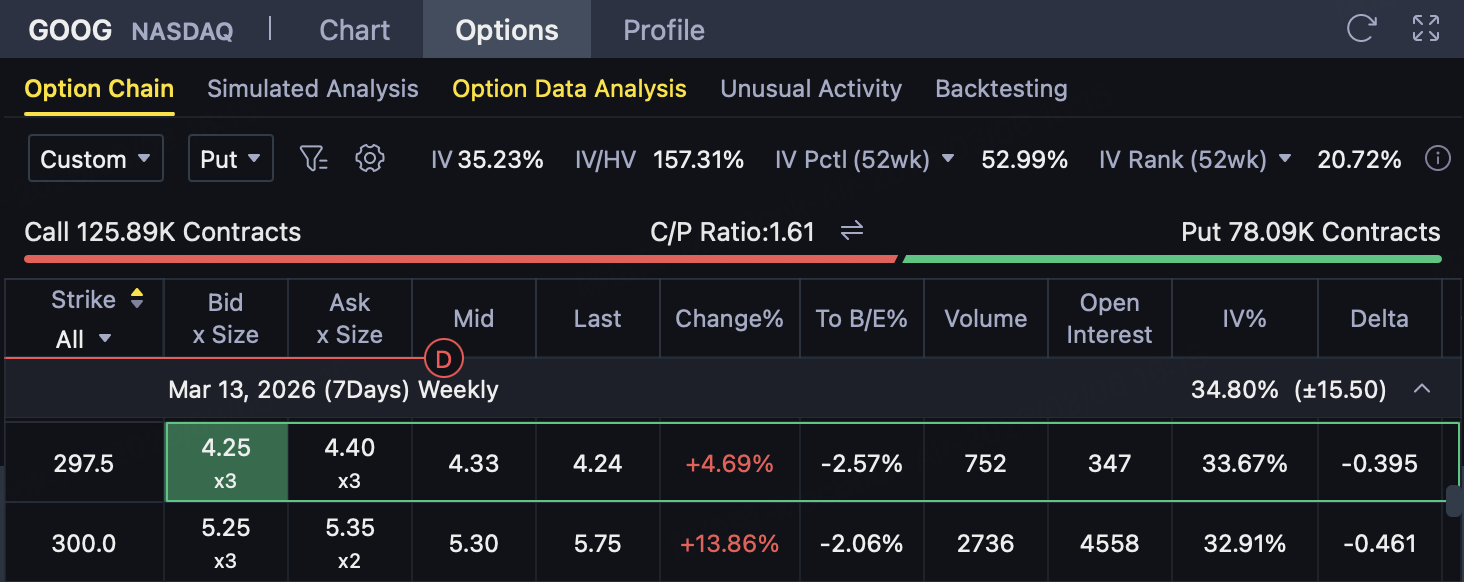Sort by Strike using arrow icon
The image size is (1464, 582).
(x=137, y=299)
